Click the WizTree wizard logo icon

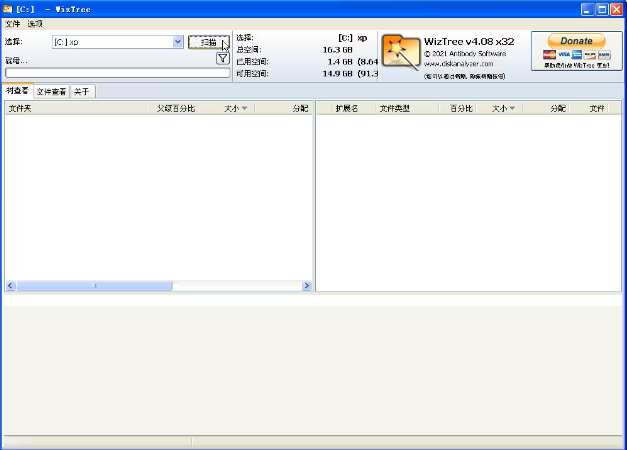point(401,52)
